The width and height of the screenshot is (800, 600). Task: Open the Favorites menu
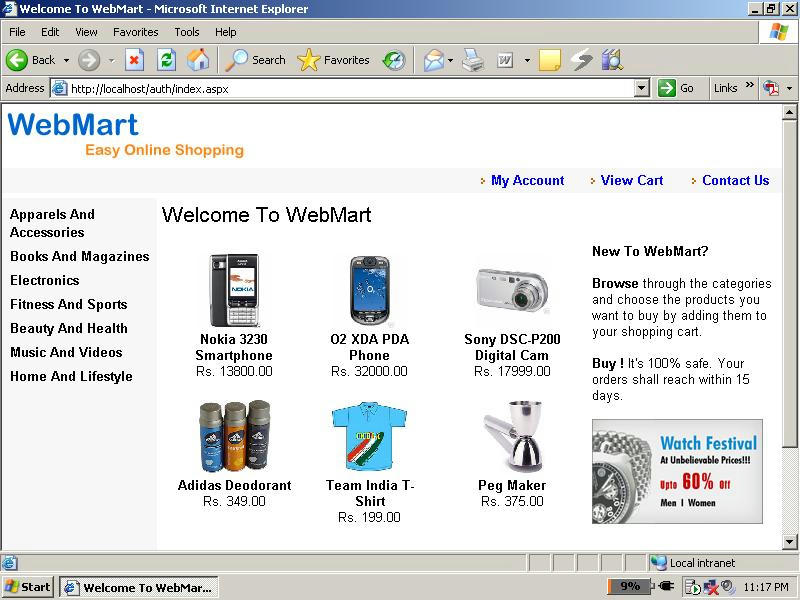coord(136,32)
